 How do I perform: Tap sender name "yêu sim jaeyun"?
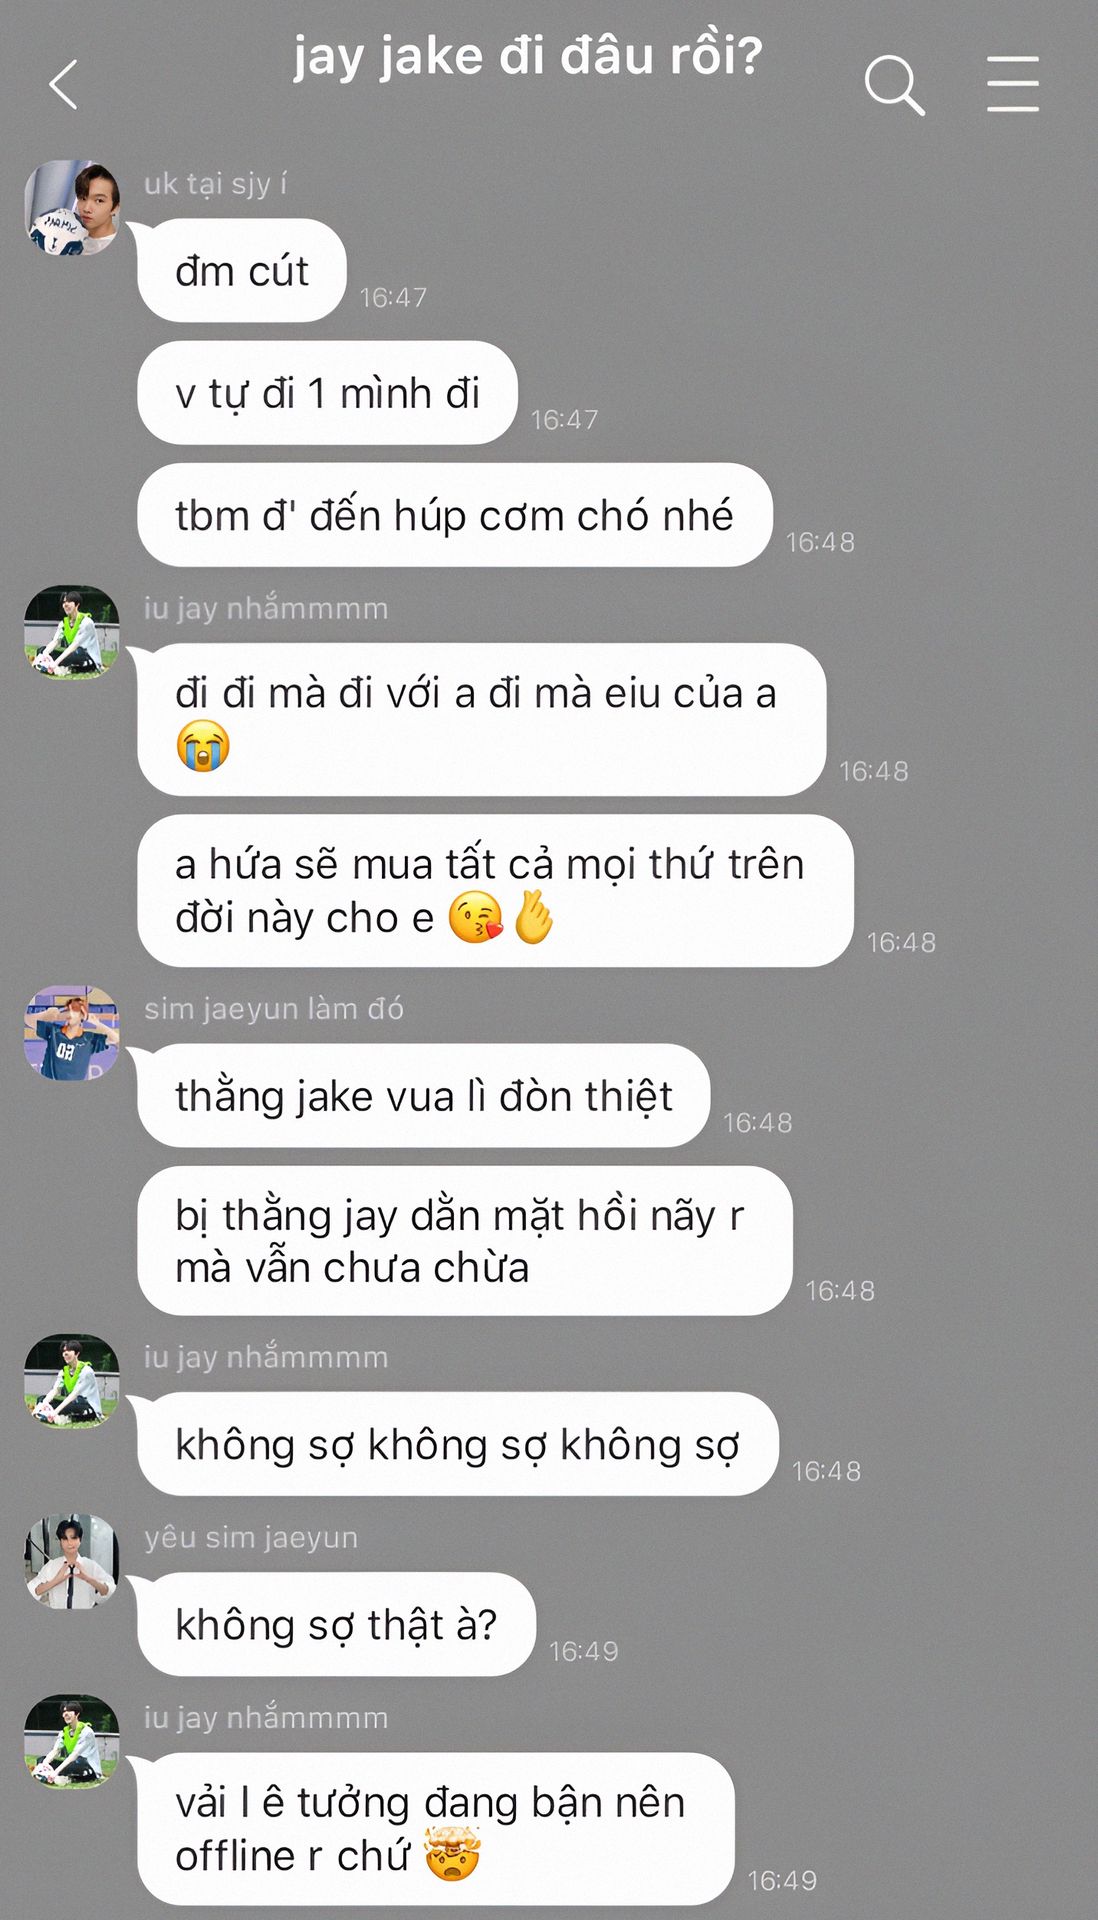click(x=251, y=1538)
